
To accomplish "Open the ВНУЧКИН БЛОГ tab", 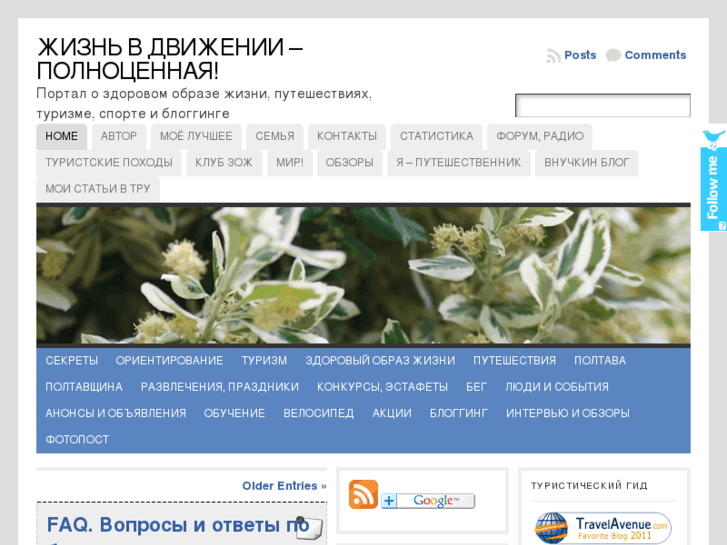I will click(x=587, y=163).
